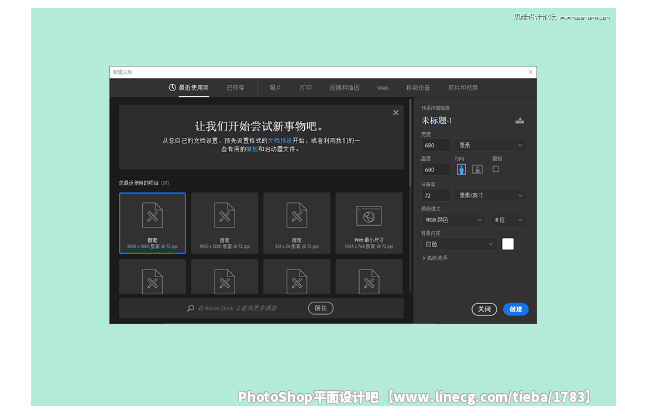Open the resolution unit dropdown (像素/英寸)
Screen dimensions: 646x416
(490, 195)
